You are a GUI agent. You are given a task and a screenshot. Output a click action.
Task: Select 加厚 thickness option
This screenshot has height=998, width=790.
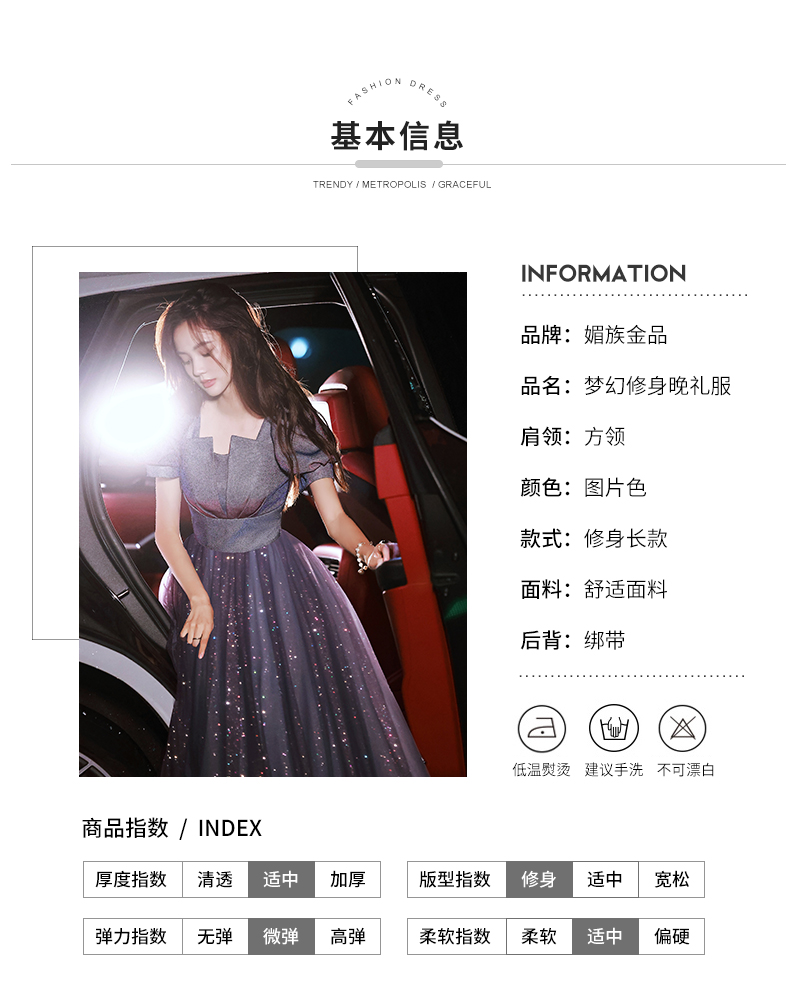348,880
